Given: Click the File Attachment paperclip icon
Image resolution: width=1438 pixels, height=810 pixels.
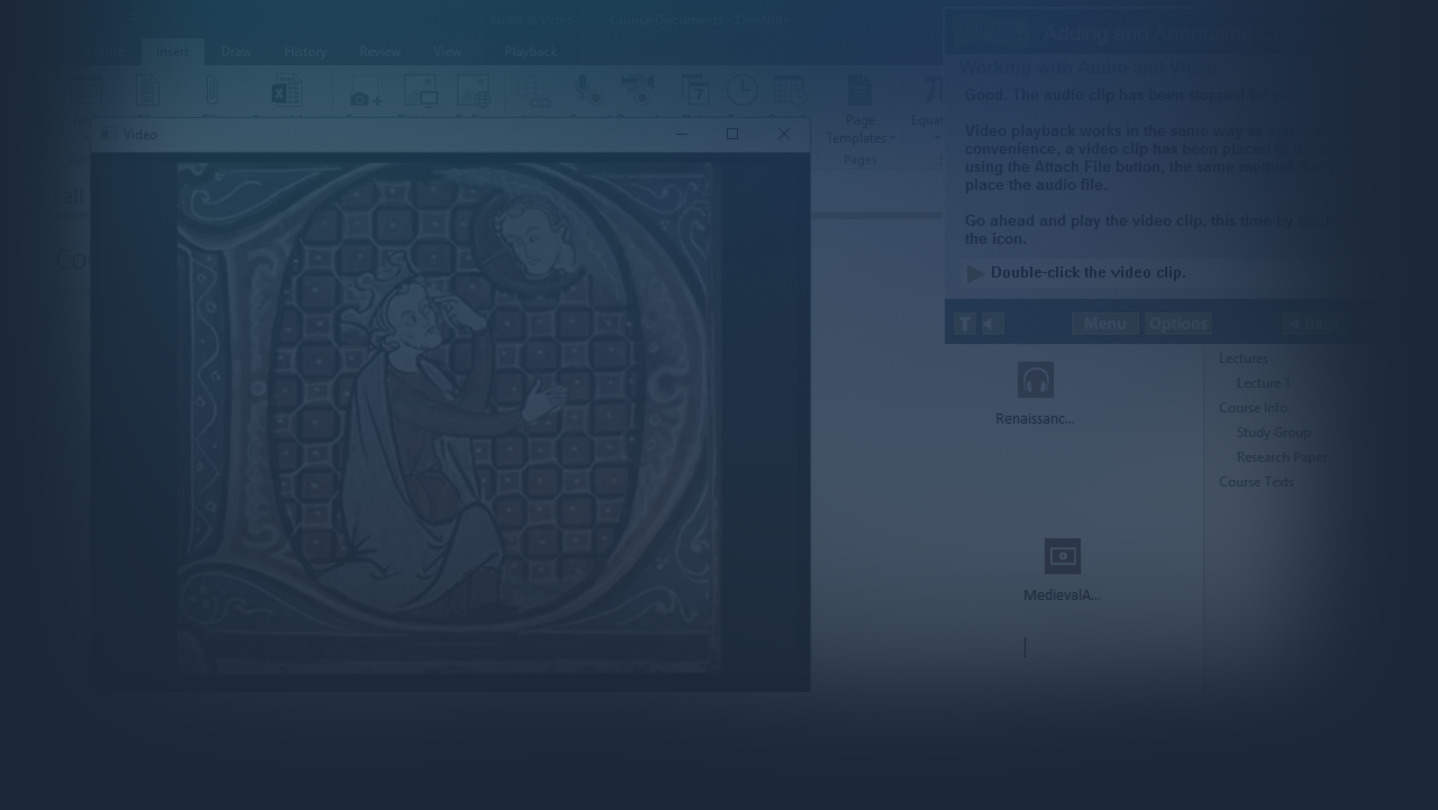Looking at the screenshot, I should 211,91.
